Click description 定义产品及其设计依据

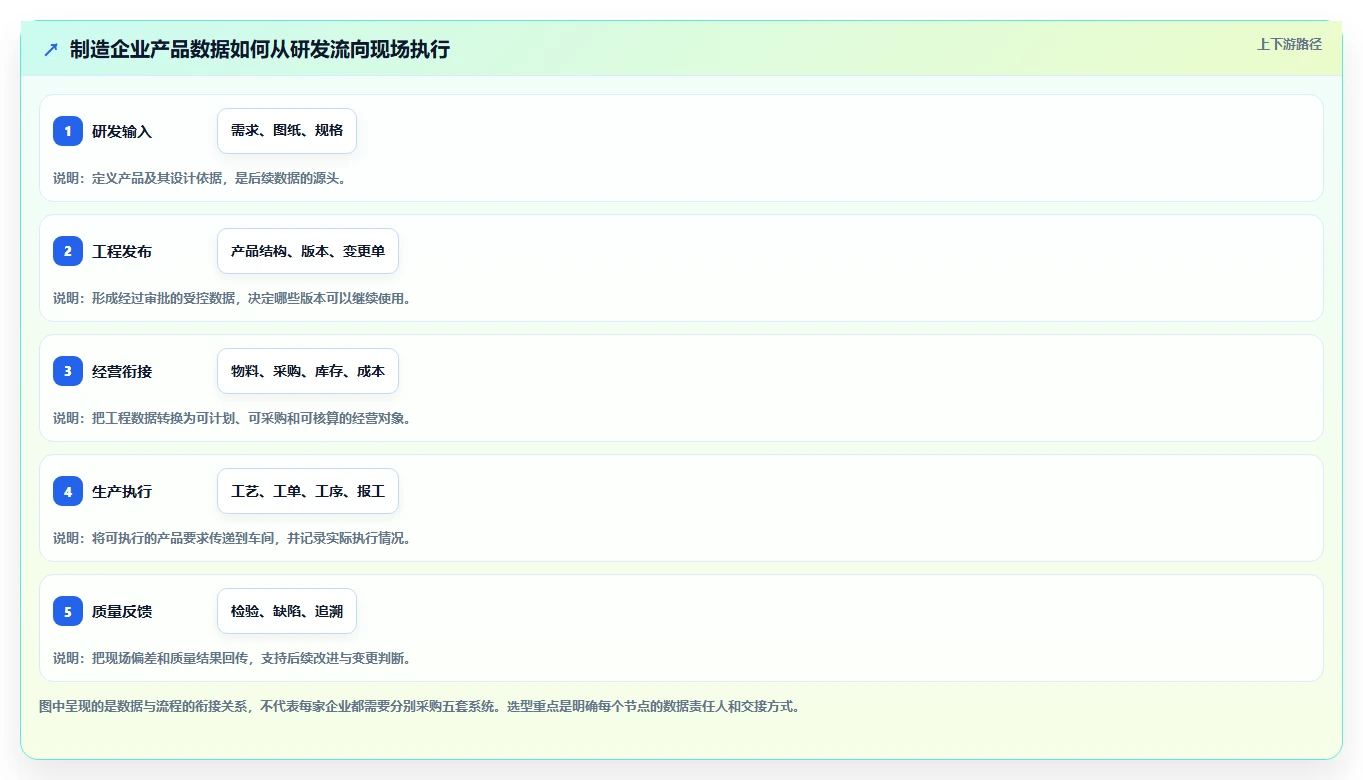(157, 178)
